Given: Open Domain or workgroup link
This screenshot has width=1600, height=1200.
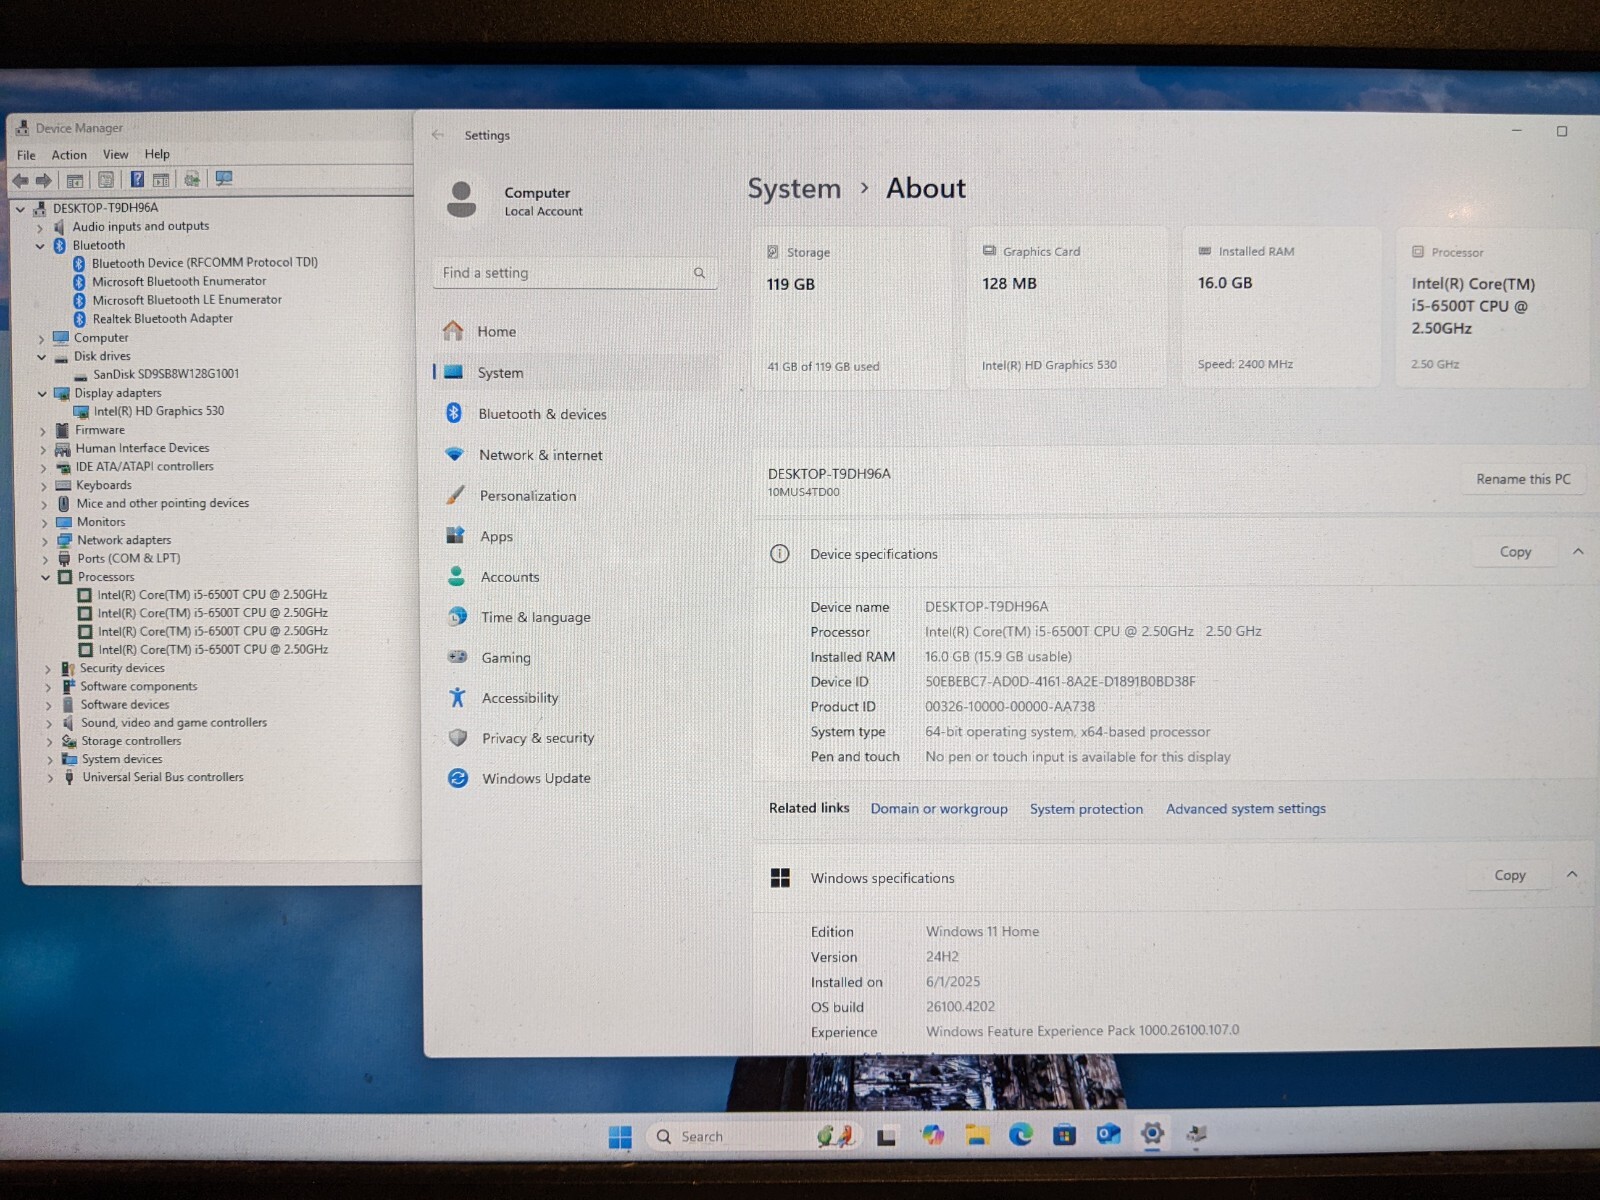Looking at the screenshot, I should pos(939,809).
